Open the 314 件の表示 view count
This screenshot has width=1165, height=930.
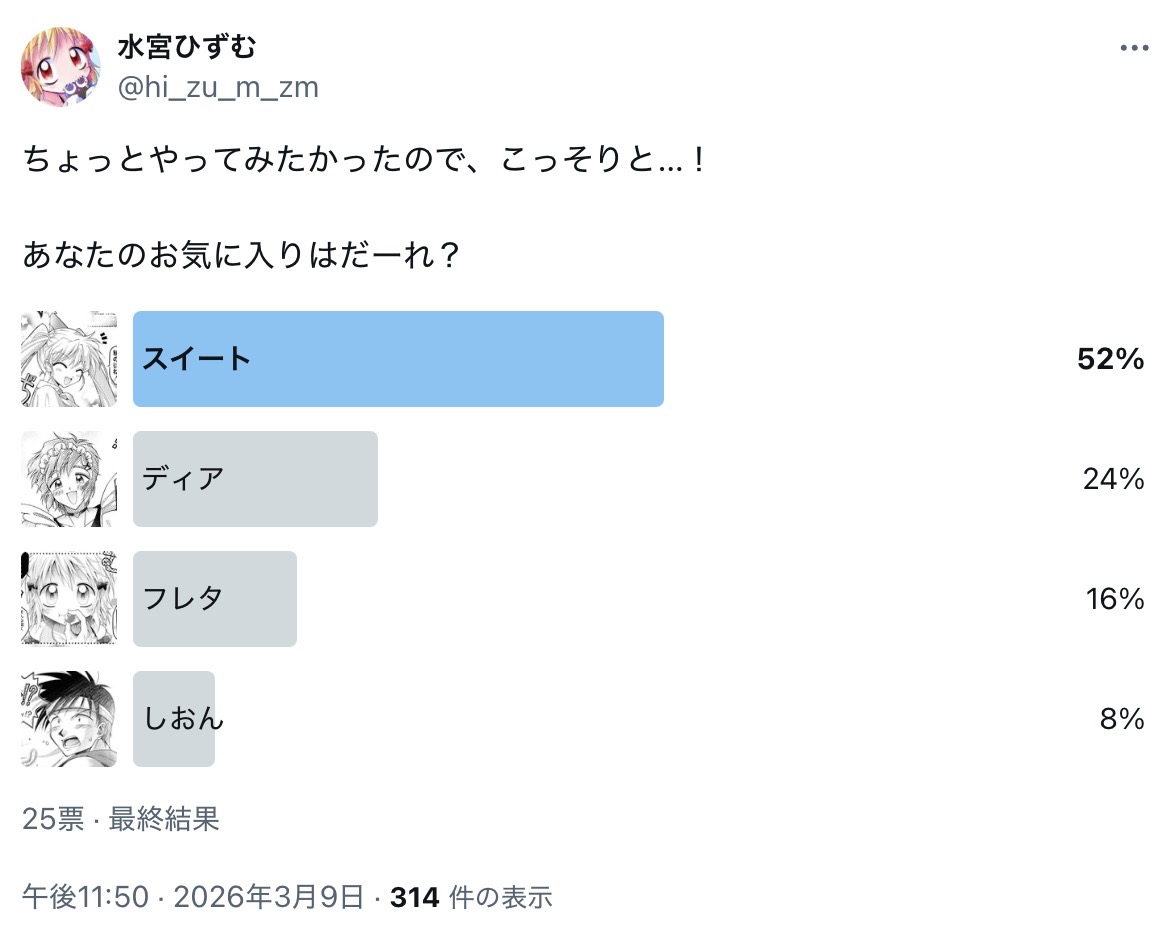(x=471, y=897)
